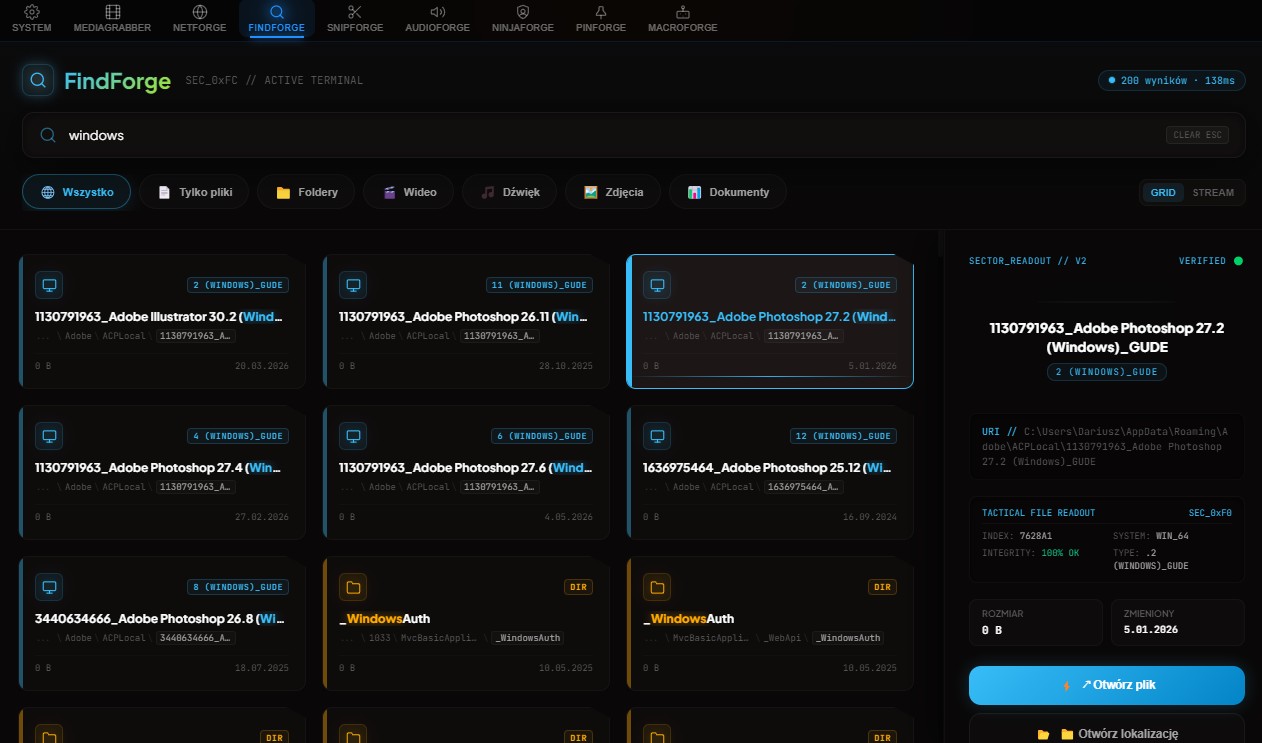This screenshot has width=1262, height=743.
Task: Switch to MediaGrabber module
Action: [112, 18]
